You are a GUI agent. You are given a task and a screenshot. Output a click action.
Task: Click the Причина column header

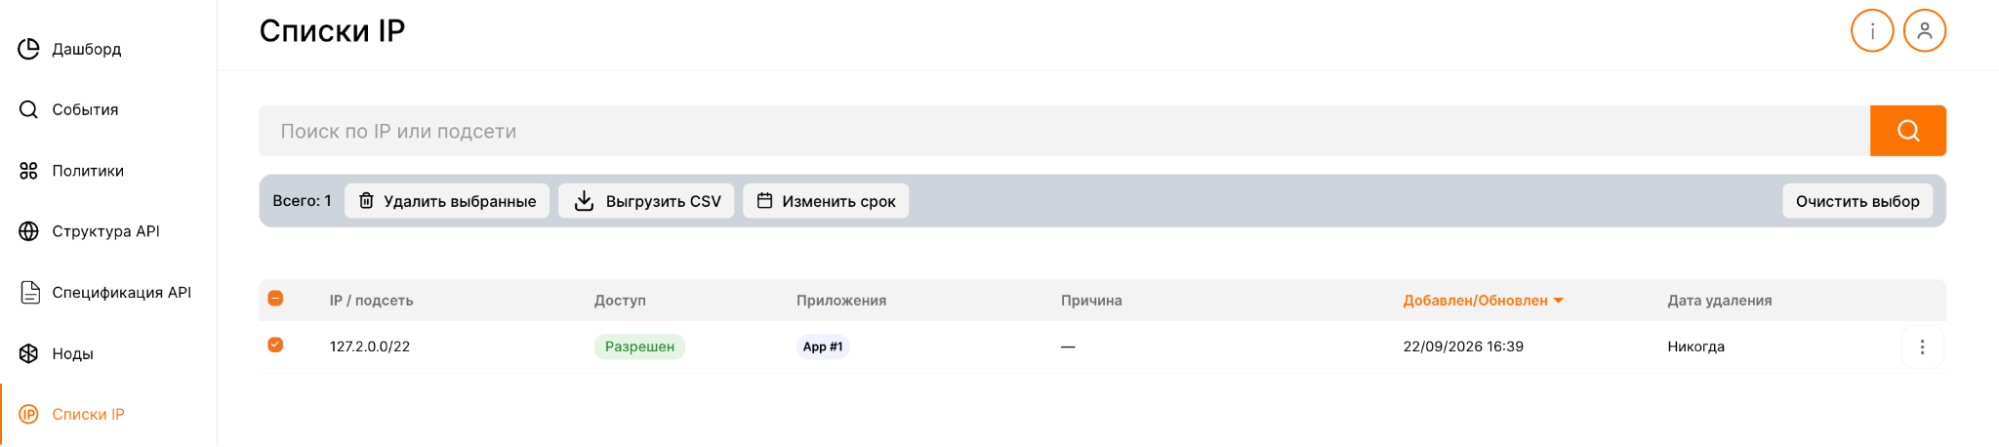coord(1091,300)
